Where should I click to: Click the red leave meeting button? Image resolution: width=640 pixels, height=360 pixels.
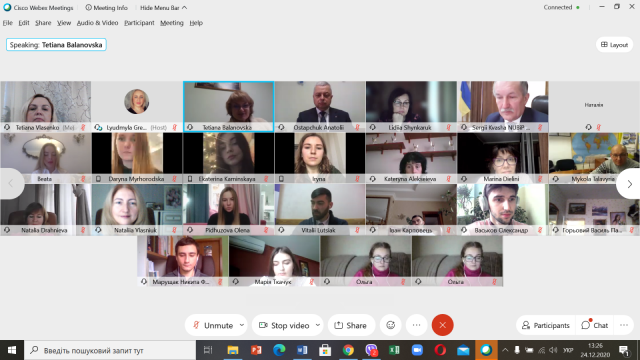(x=442, y=325)
